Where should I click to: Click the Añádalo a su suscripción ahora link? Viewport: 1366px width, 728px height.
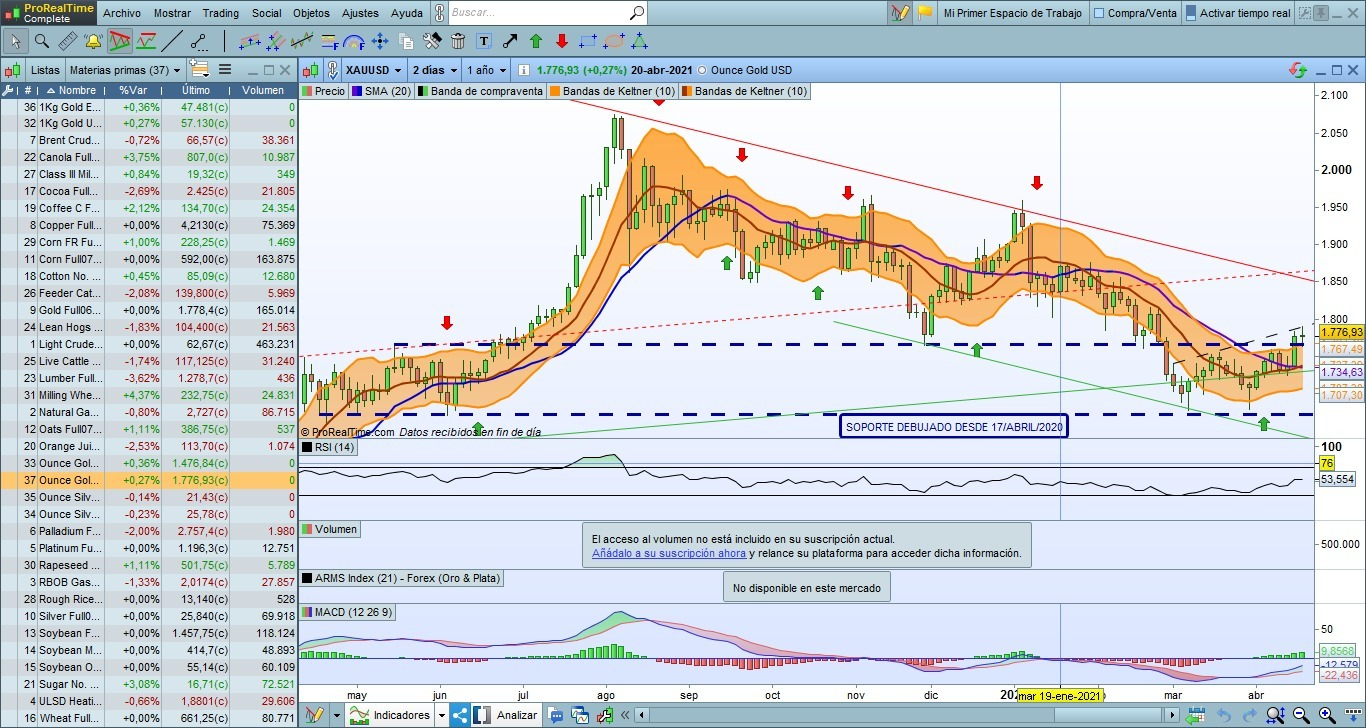668,553
